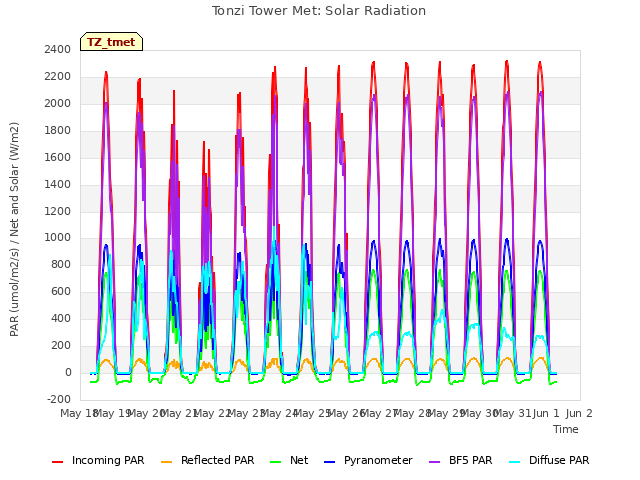Screen dimensions: 640x480
Task: Click the -200 y-axis tick label
Action: click(59, 399)
